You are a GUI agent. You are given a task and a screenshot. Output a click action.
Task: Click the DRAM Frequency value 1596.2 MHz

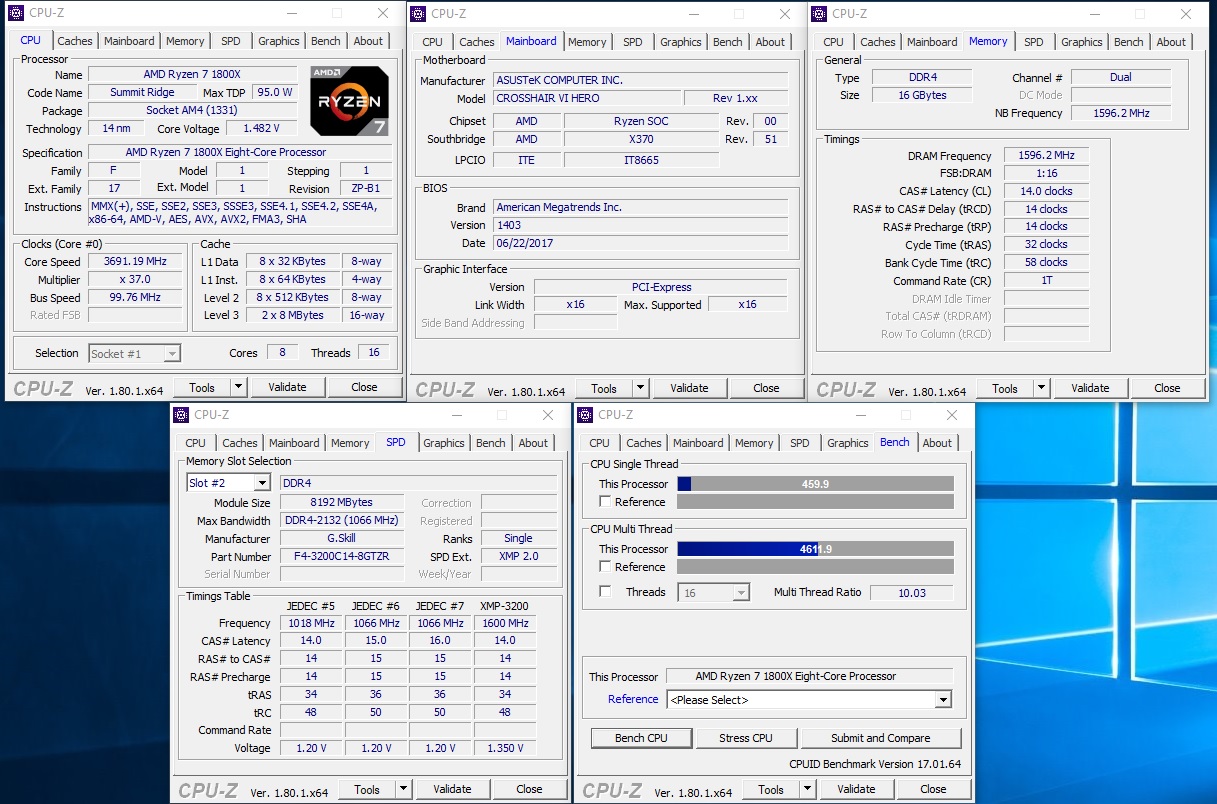1046,156
